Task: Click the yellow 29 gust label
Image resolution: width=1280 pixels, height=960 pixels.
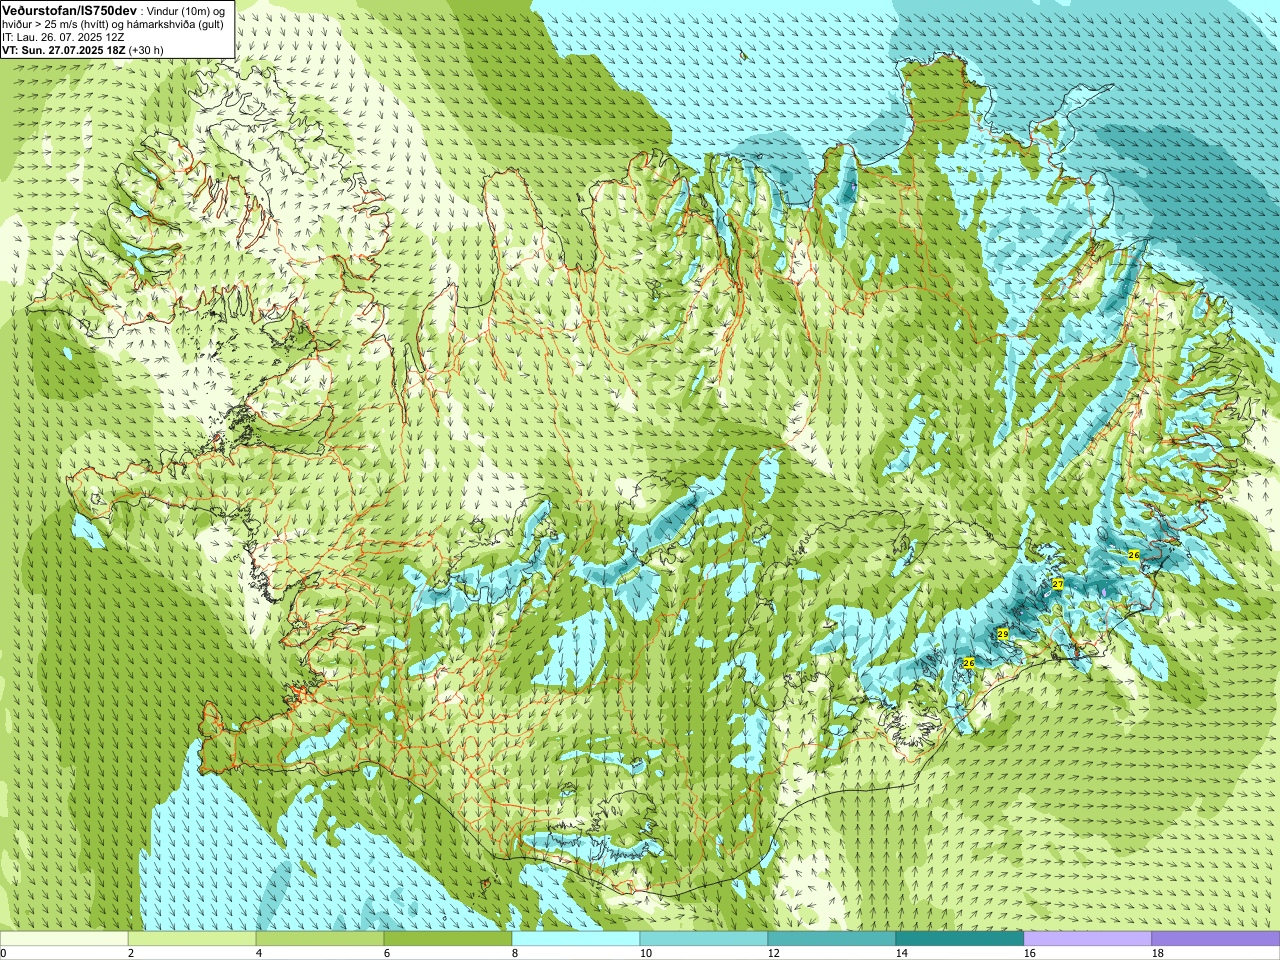Action: pyautogui.click(x=1003, y=634)
